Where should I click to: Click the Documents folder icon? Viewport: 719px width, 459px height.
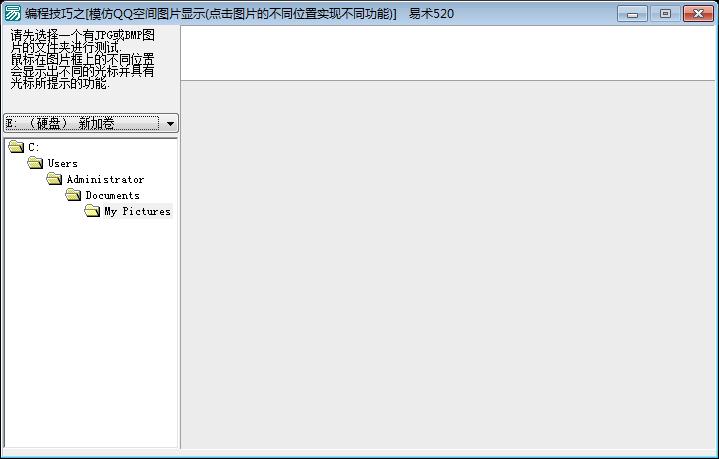[x=73, y=195]
